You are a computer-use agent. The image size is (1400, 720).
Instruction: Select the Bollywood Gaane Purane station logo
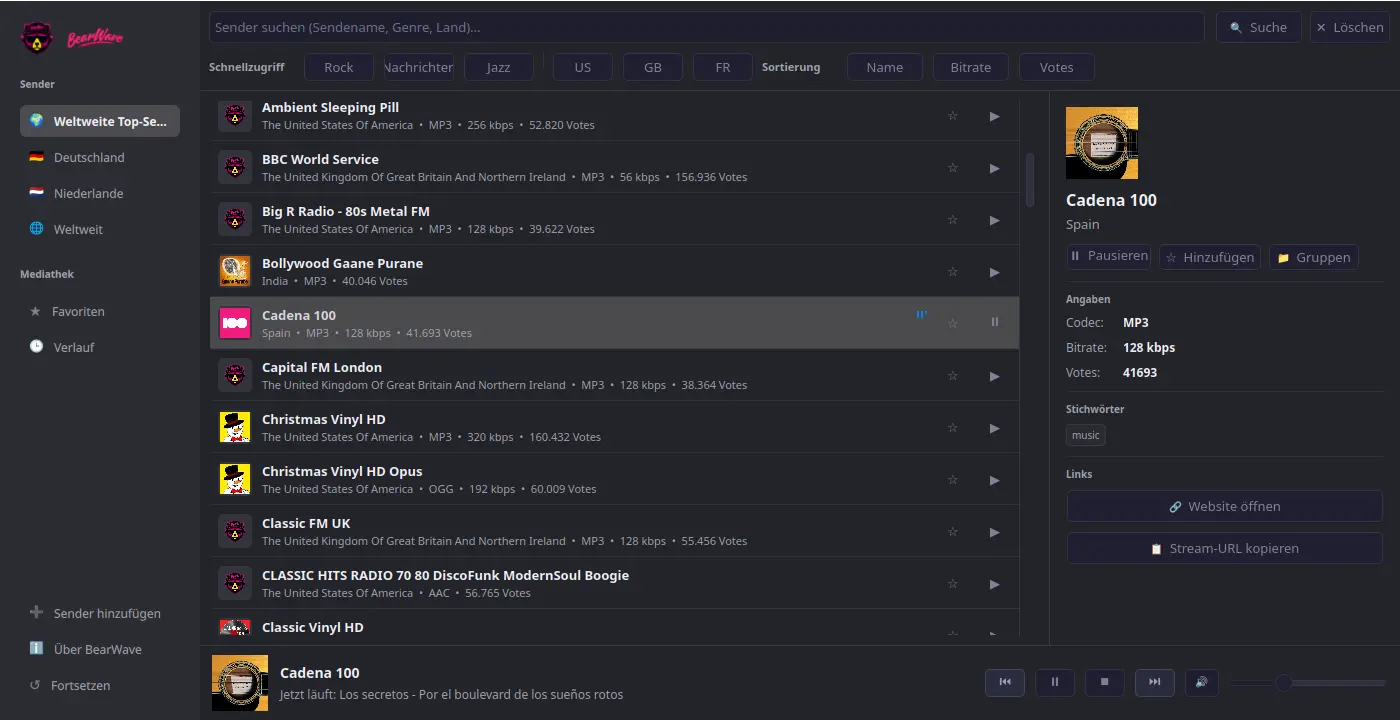point(234,271)
